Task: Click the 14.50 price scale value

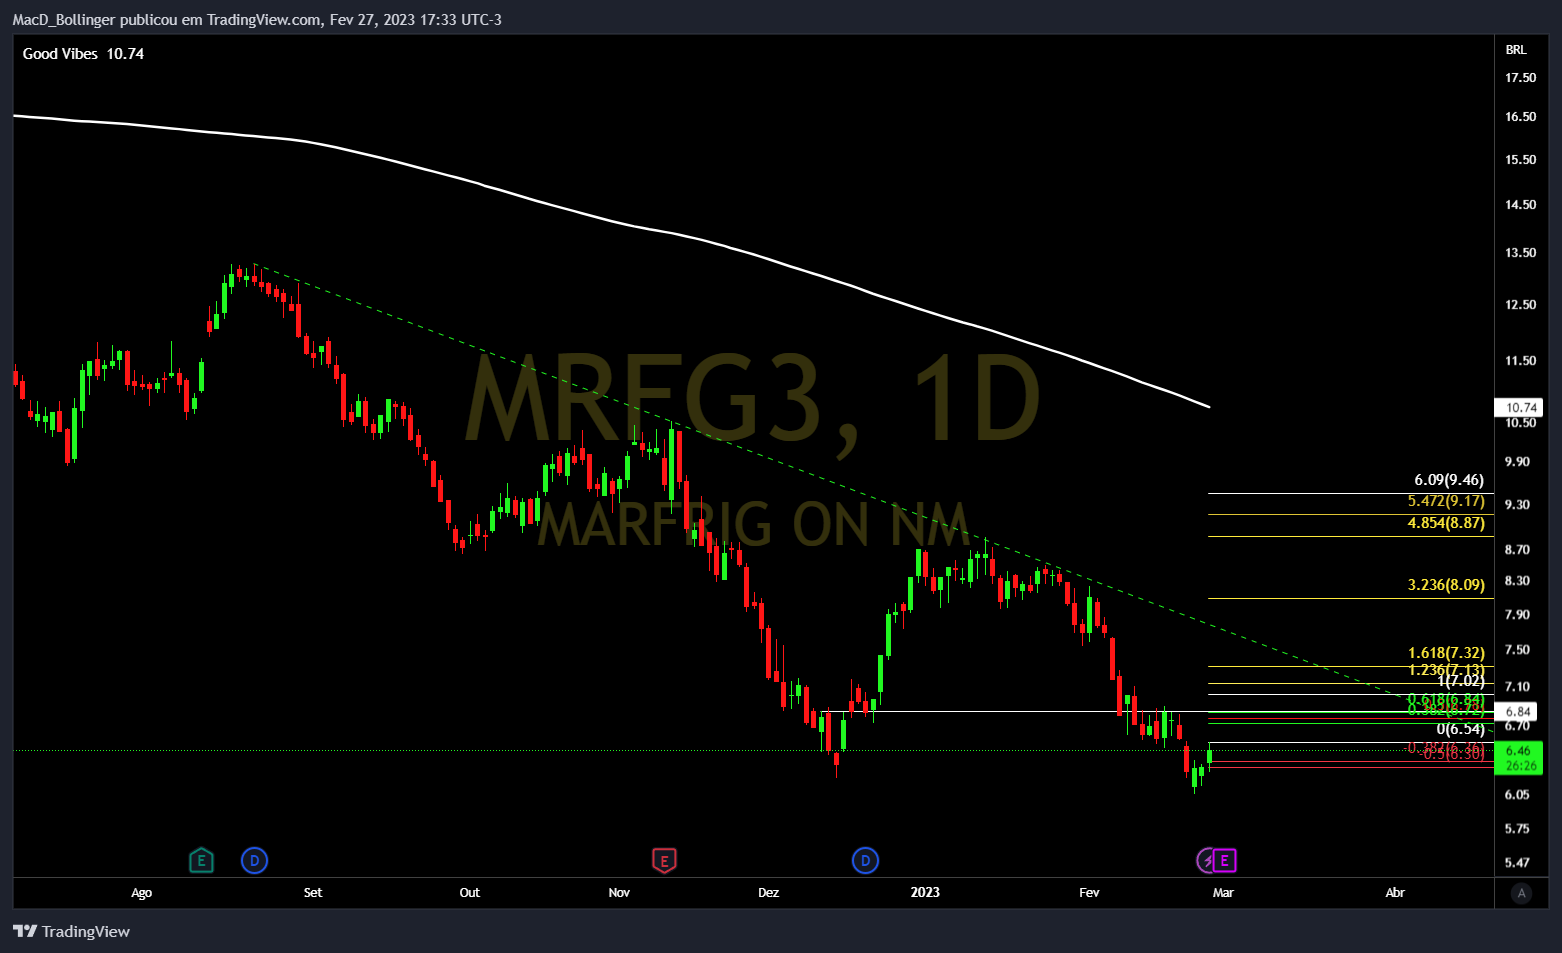Action: pos(1520,205)
